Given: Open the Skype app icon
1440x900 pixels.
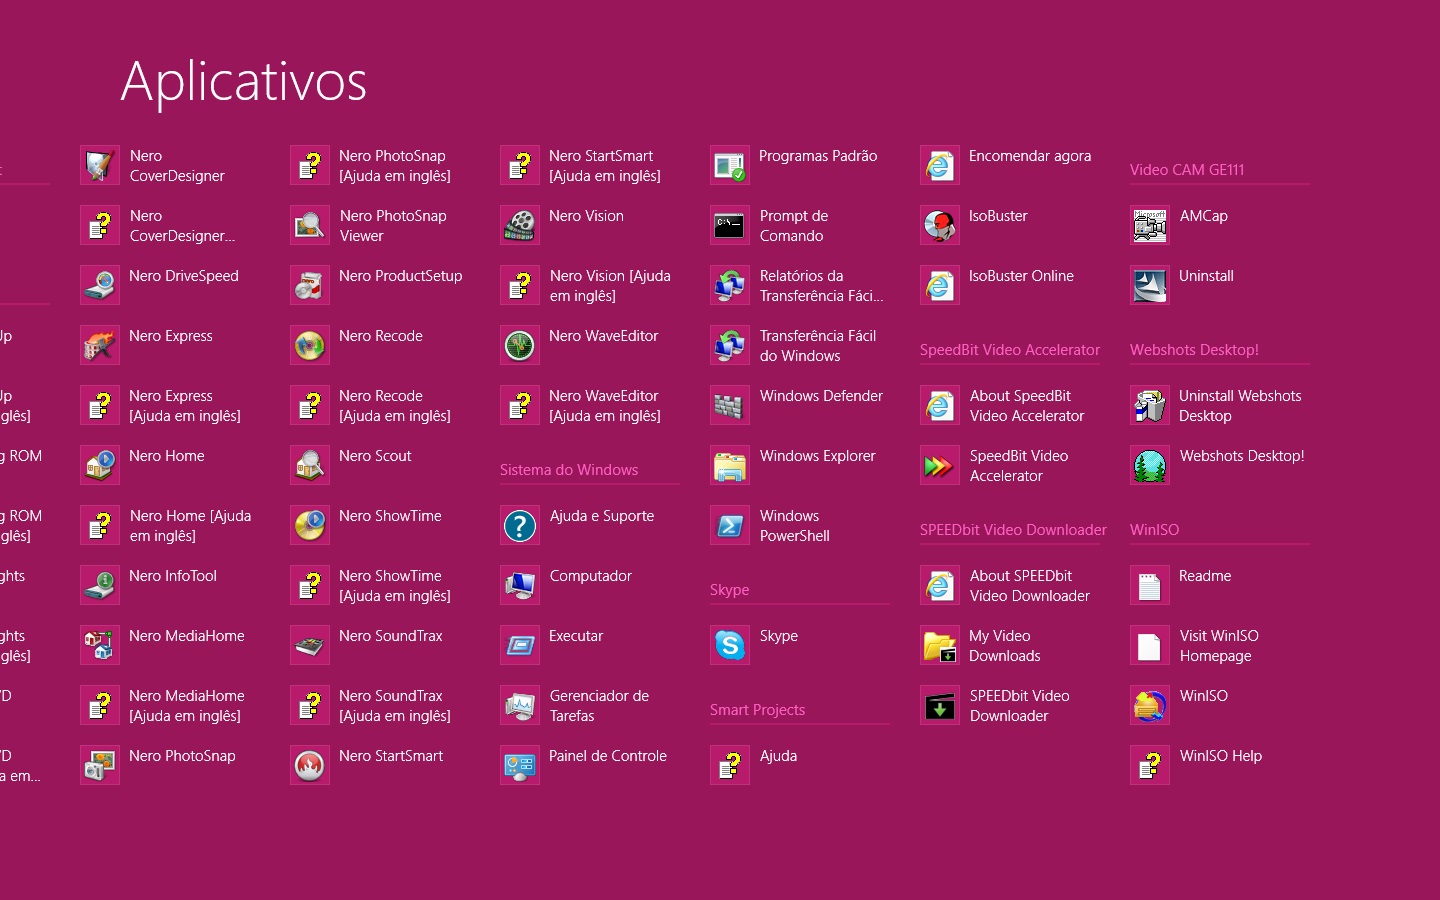Looking at the screenshot, I should coord(730,646).
